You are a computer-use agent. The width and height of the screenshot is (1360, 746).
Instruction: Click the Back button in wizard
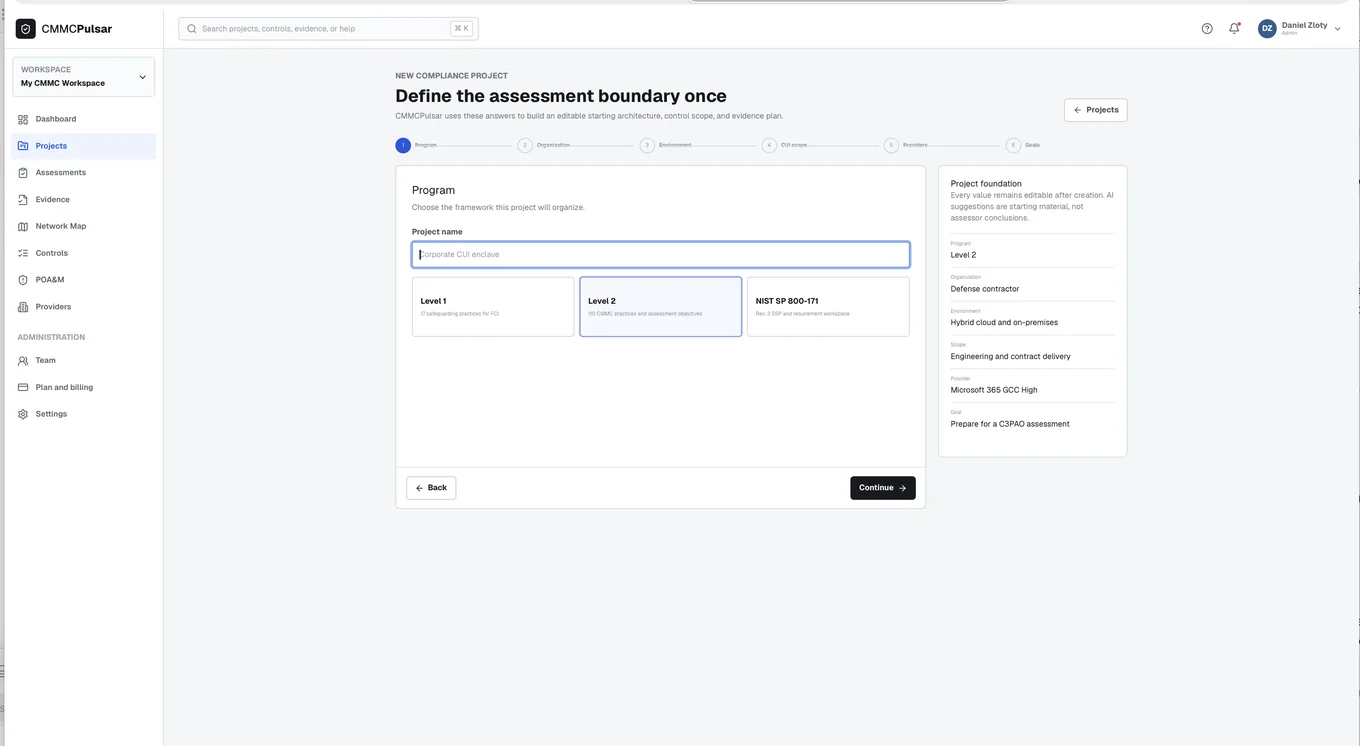pos(431,488)
